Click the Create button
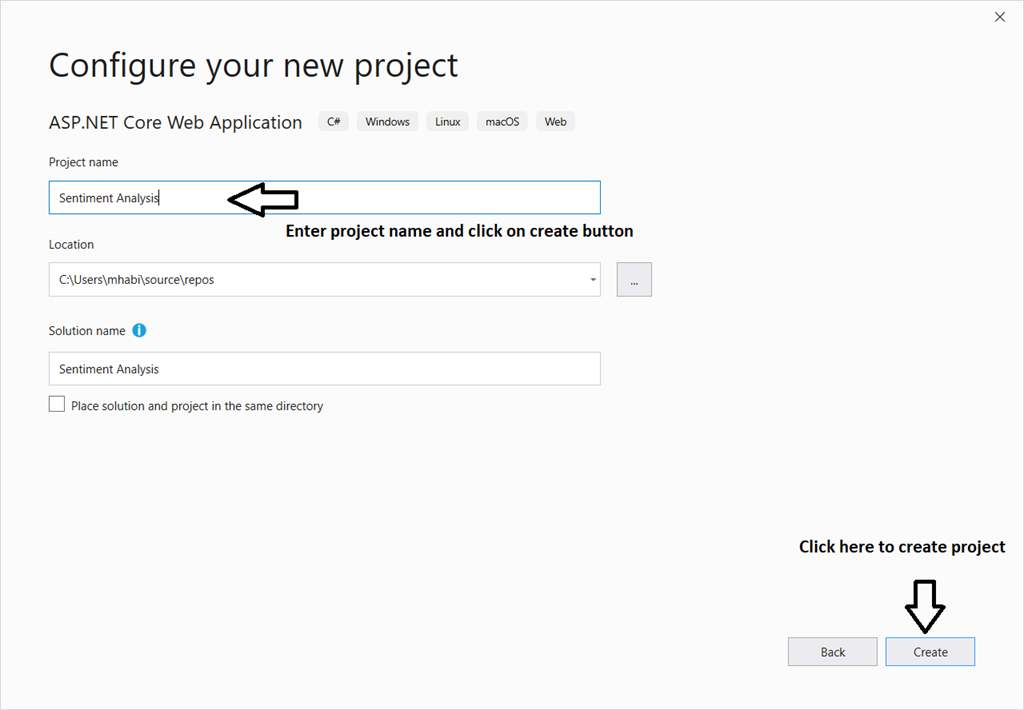 tap(930, 652)
